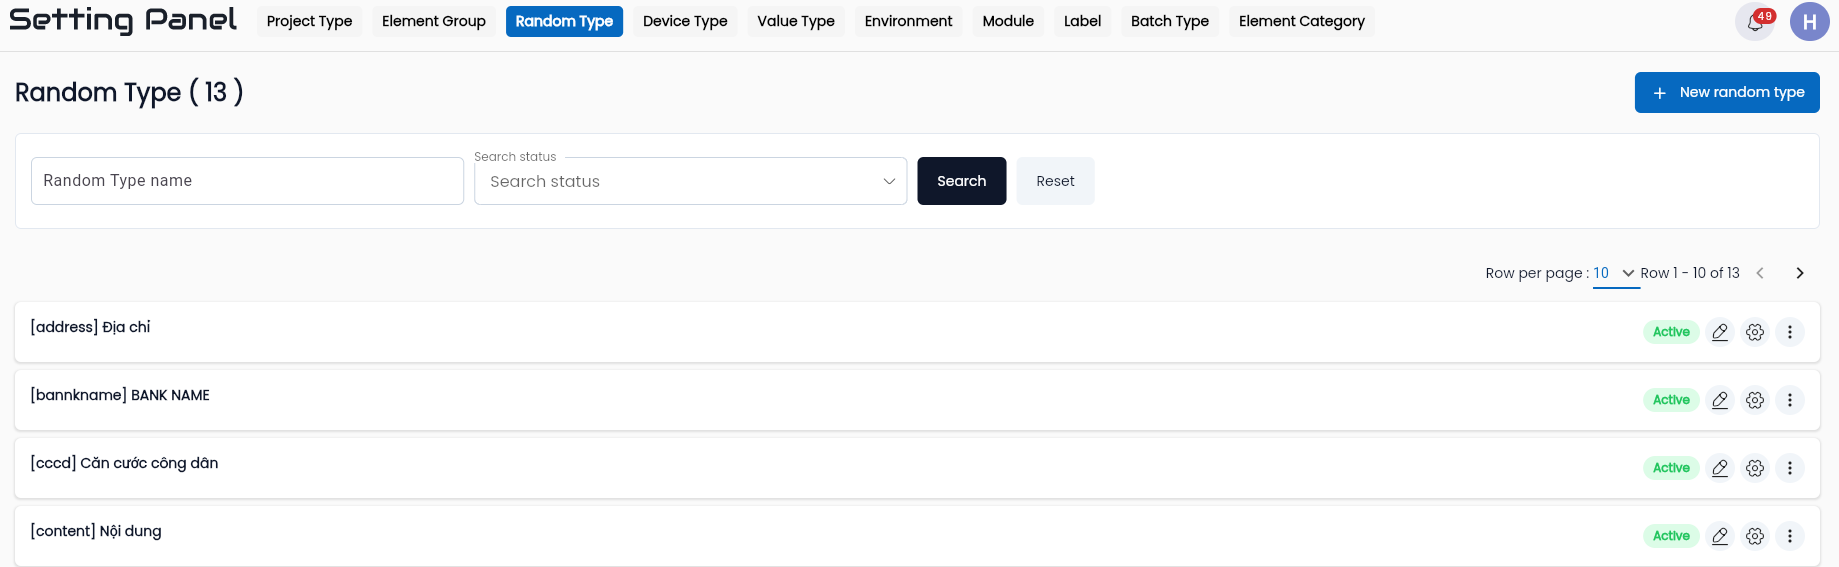
Task: Click the New random type button
Action: click(1727, 92)
